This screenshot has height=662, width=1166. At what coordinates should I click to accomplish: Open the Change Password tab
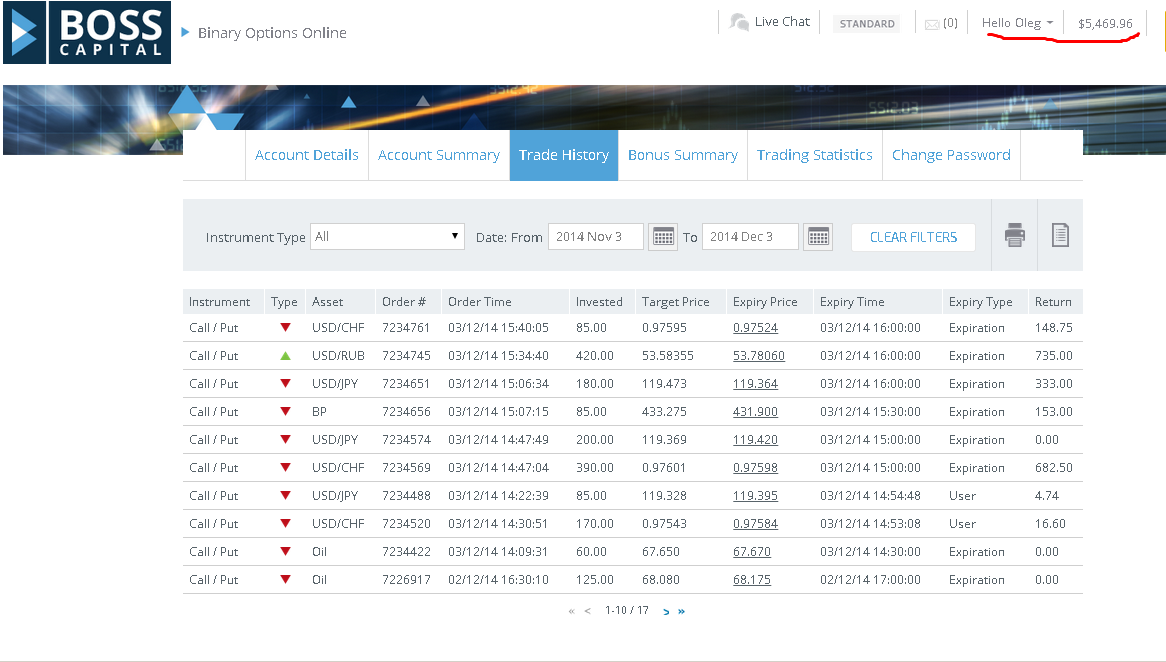pos(950,155)
